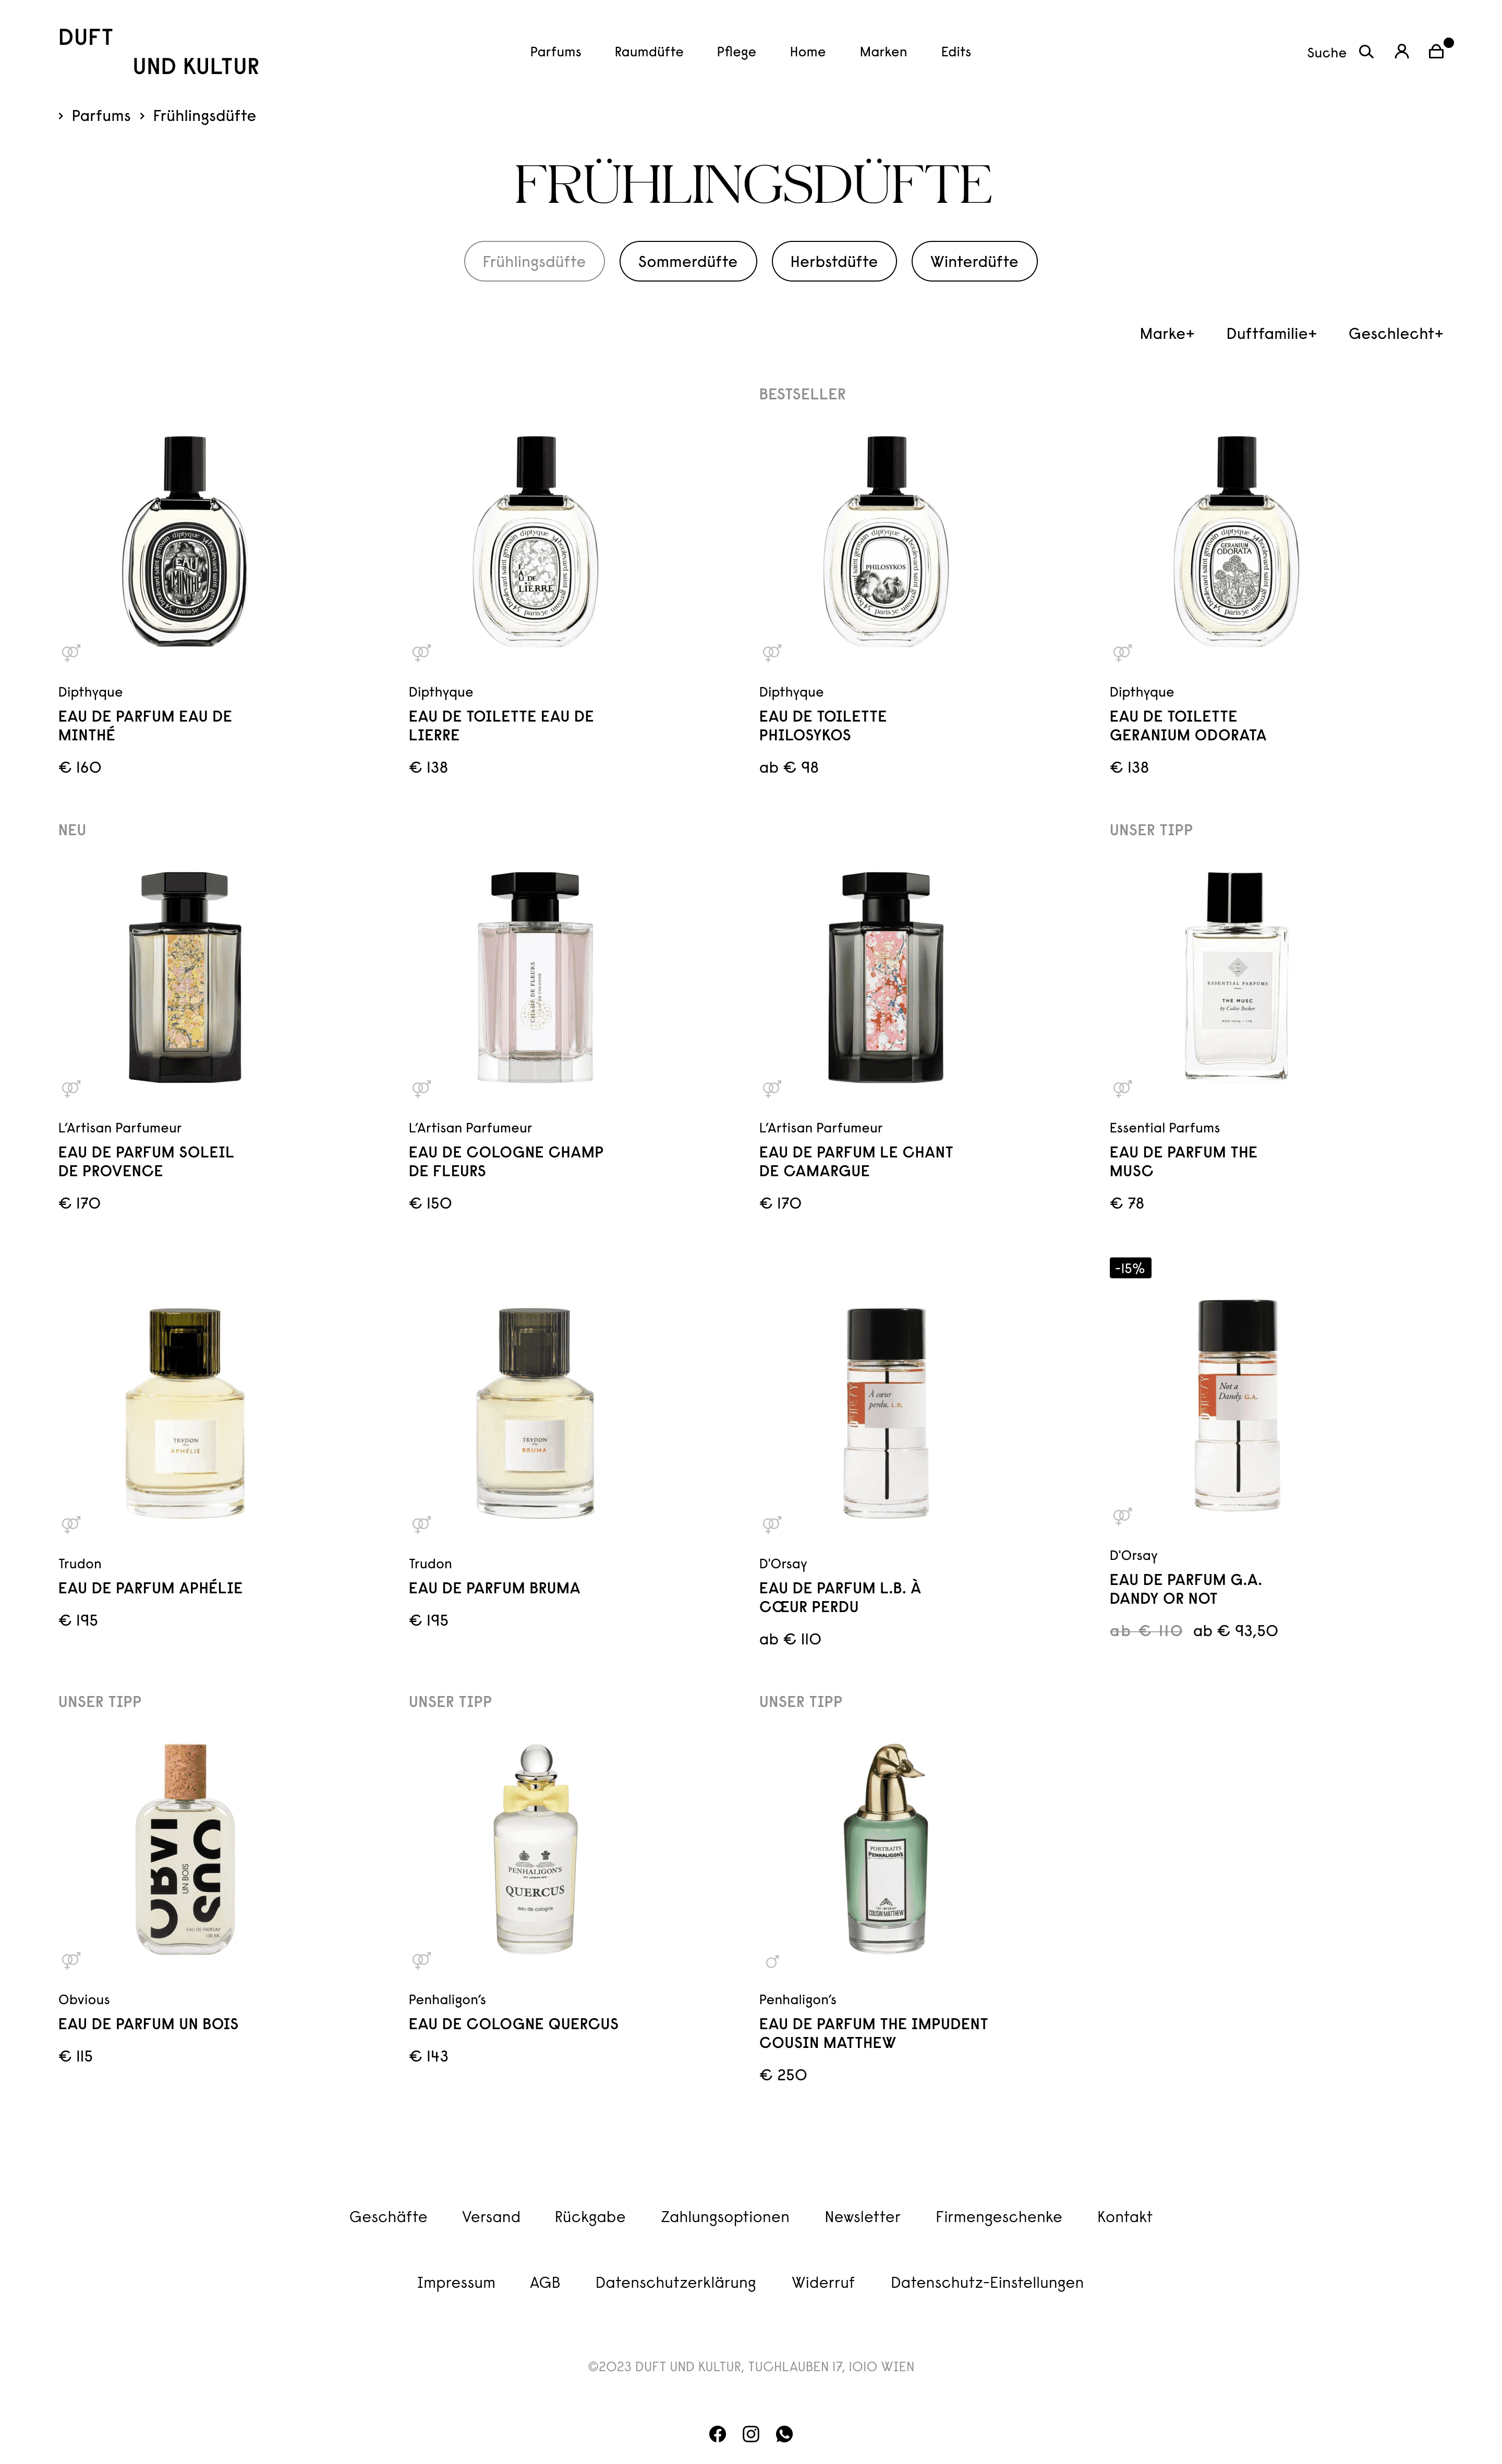Open the Instagram icon in footer
Viewport: 1502px width, 2464px height.
tap(751, 2434)
